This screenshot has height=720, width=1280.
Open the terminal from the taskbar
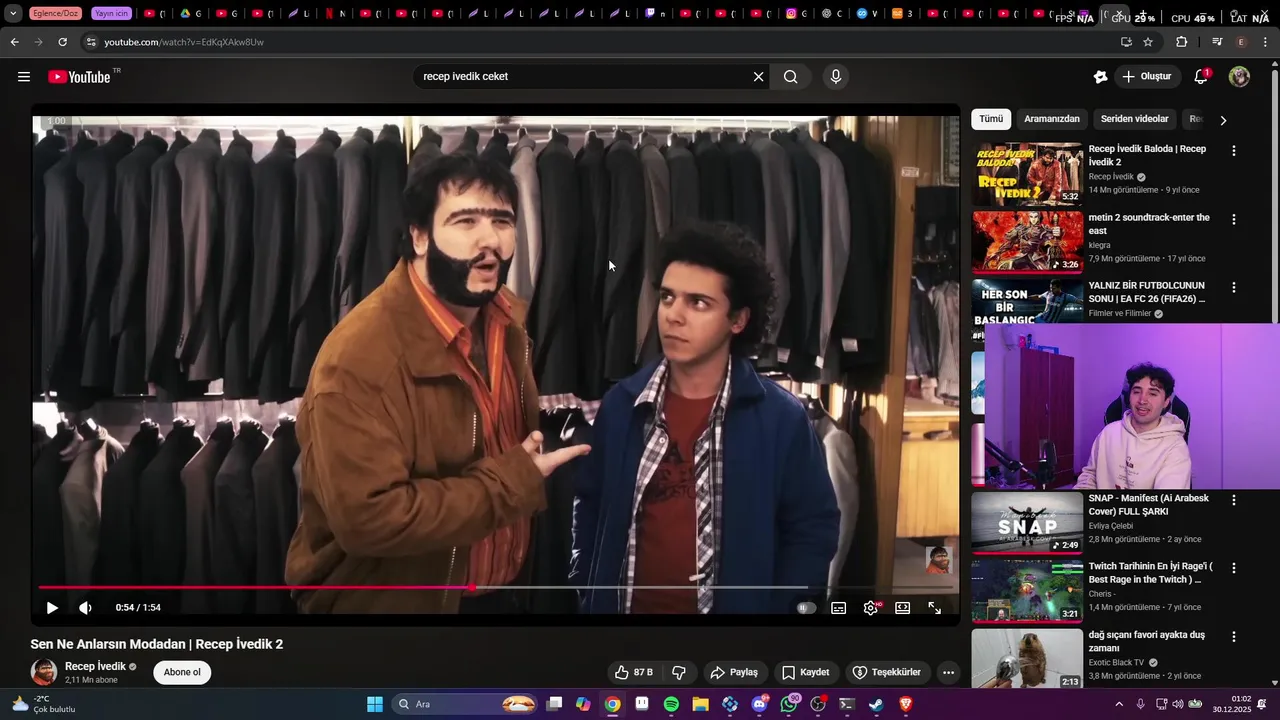[x=847, y=704]
